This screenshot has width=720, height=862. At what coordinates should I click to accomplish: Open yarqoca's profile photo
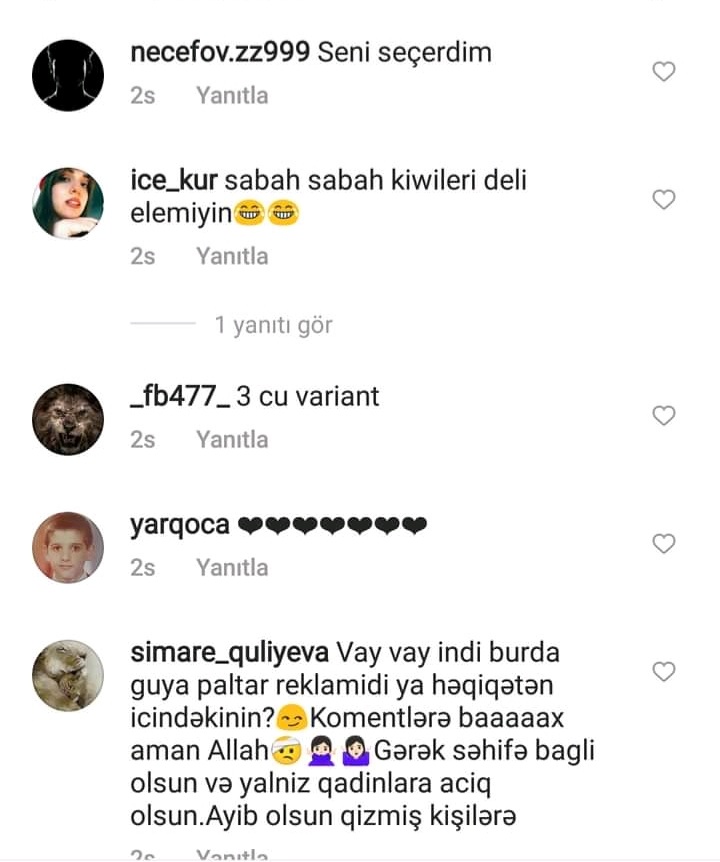point(68,547)
